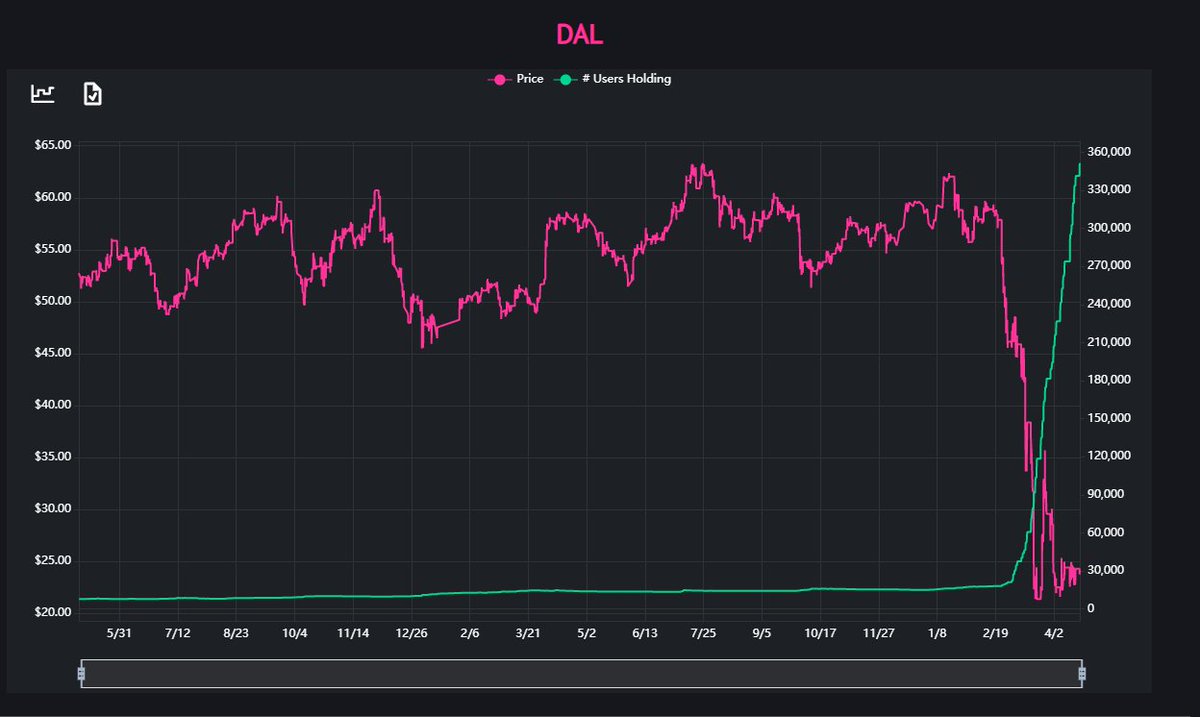Click the 360,000 users axis label
The height and width of the screenshot is (717, 1200).
[1110, 152]
